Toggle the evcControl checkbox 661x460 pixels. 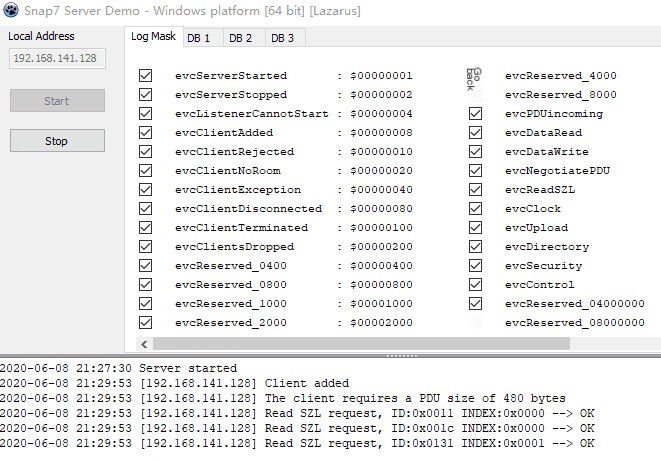click(x=476, y=284)
